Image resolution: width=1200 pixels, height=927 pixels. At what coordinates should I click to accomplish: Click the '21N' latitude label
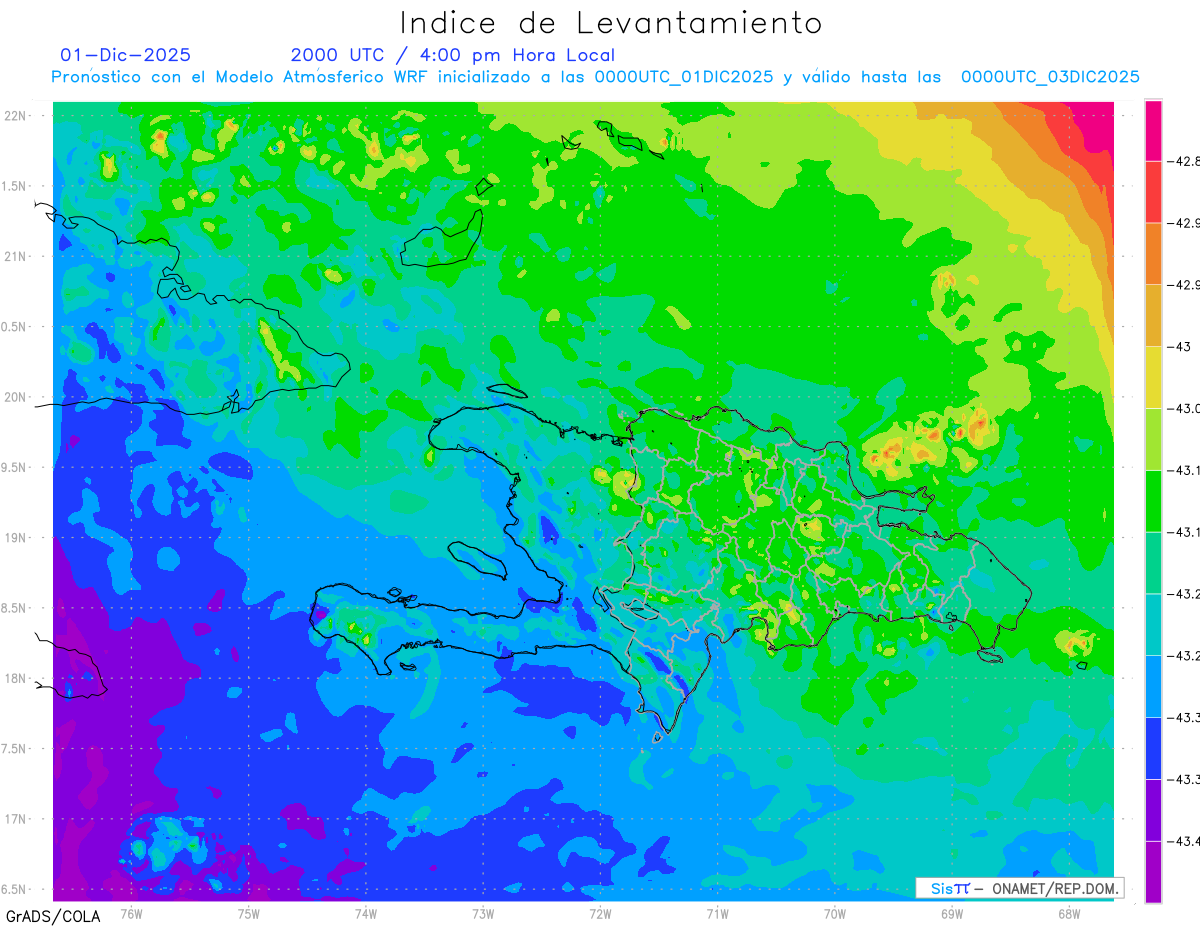[15, 256]
